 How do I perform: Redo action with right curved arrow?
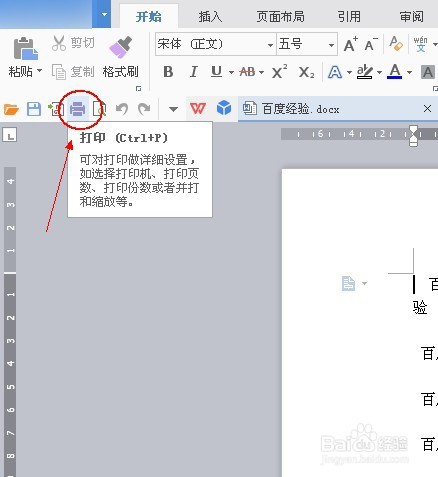144,109
